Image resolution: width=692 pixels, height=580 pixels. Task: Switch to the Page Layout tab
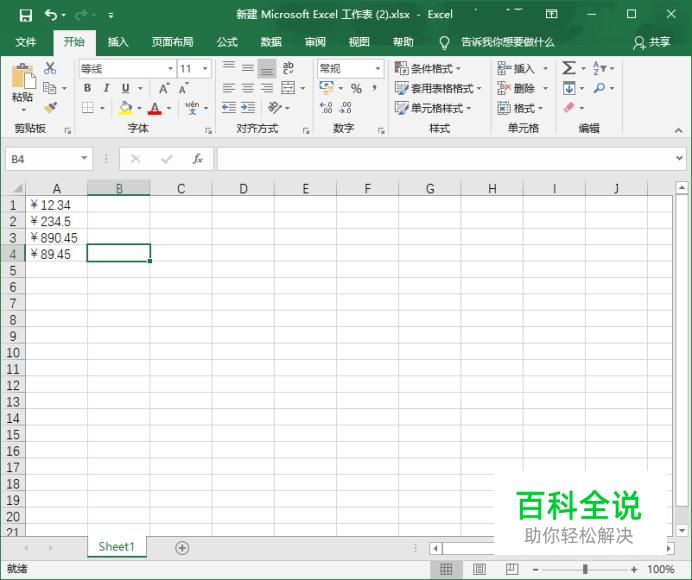click(173, 42)
